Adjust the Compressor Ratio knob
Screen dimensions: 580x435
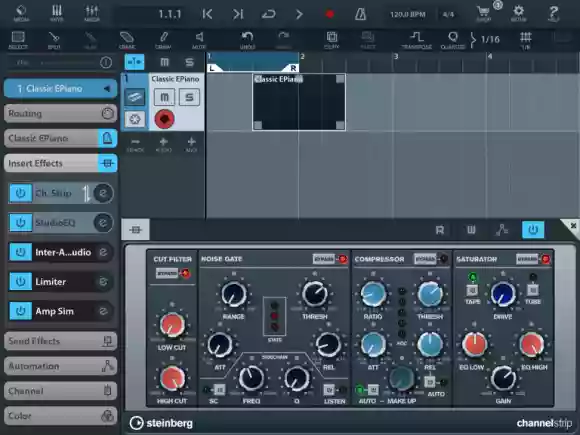tap(373, 294)
